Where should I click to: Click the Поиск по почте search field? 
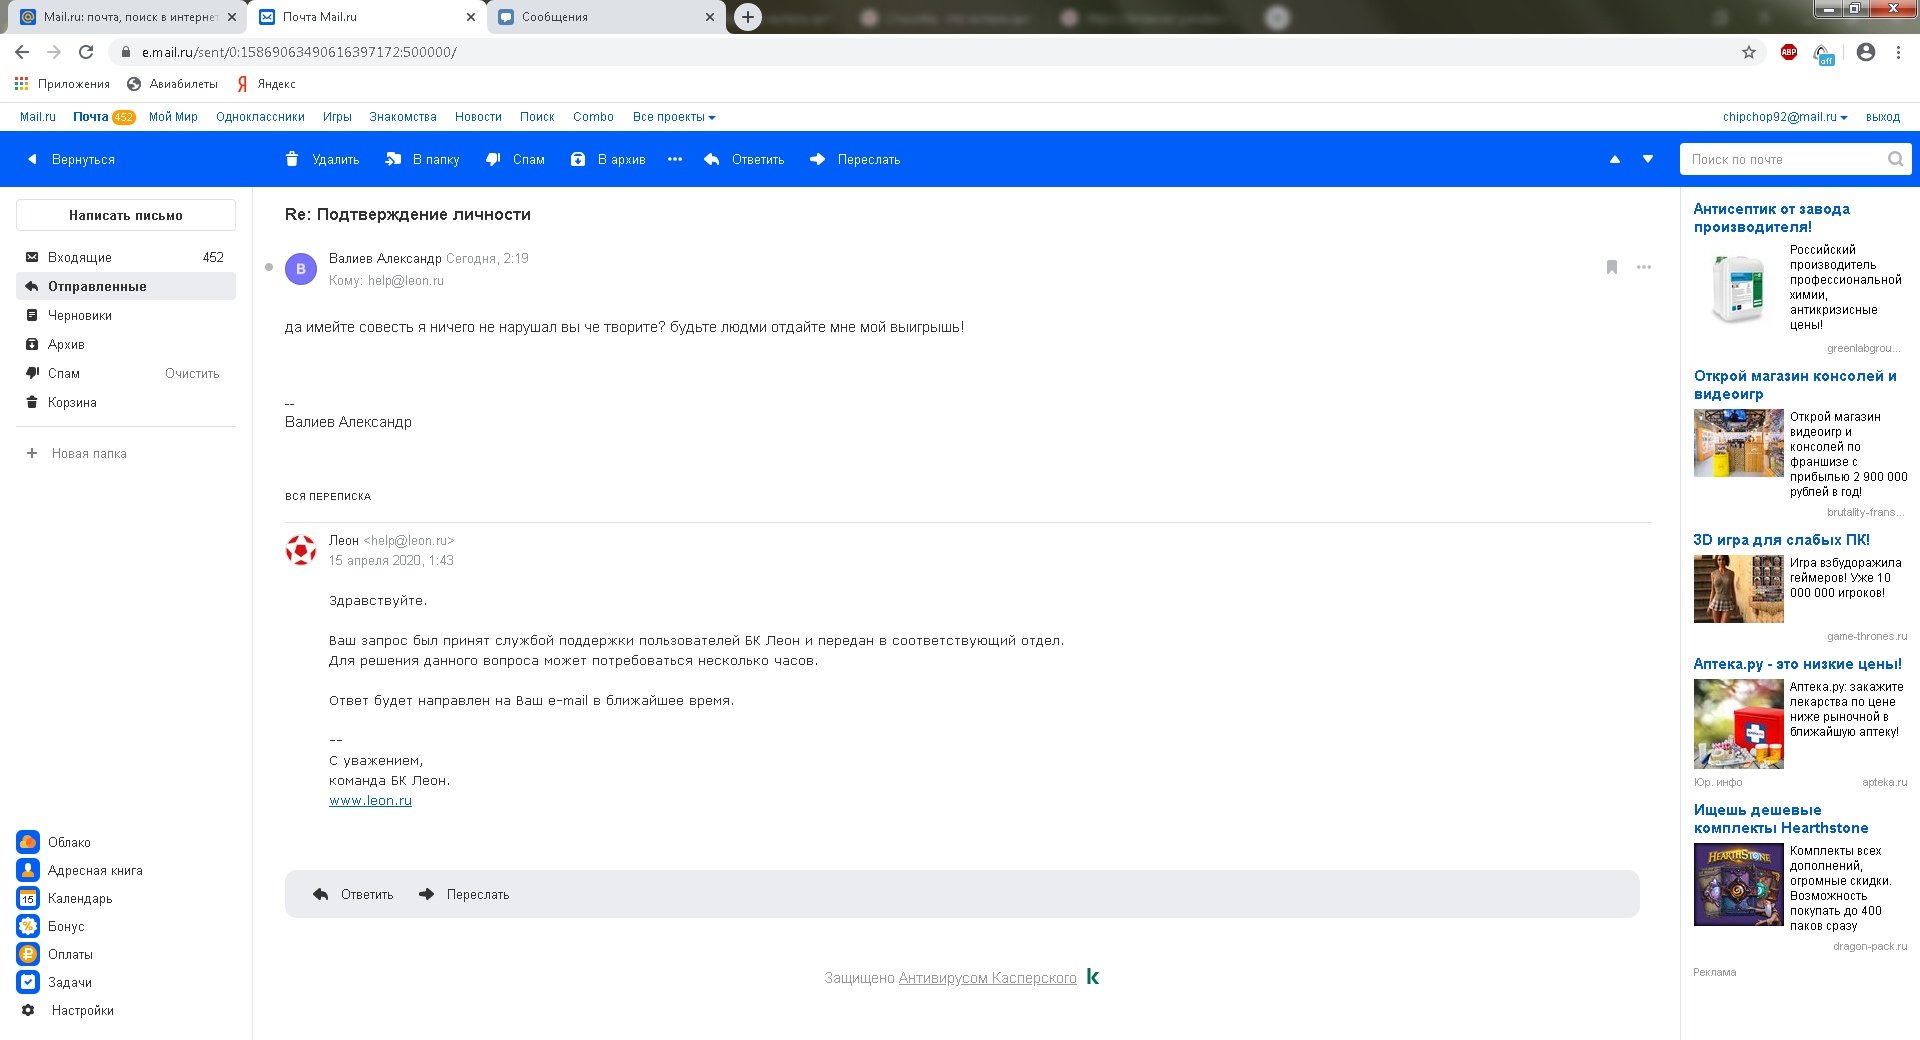(x=1783, y=159)
